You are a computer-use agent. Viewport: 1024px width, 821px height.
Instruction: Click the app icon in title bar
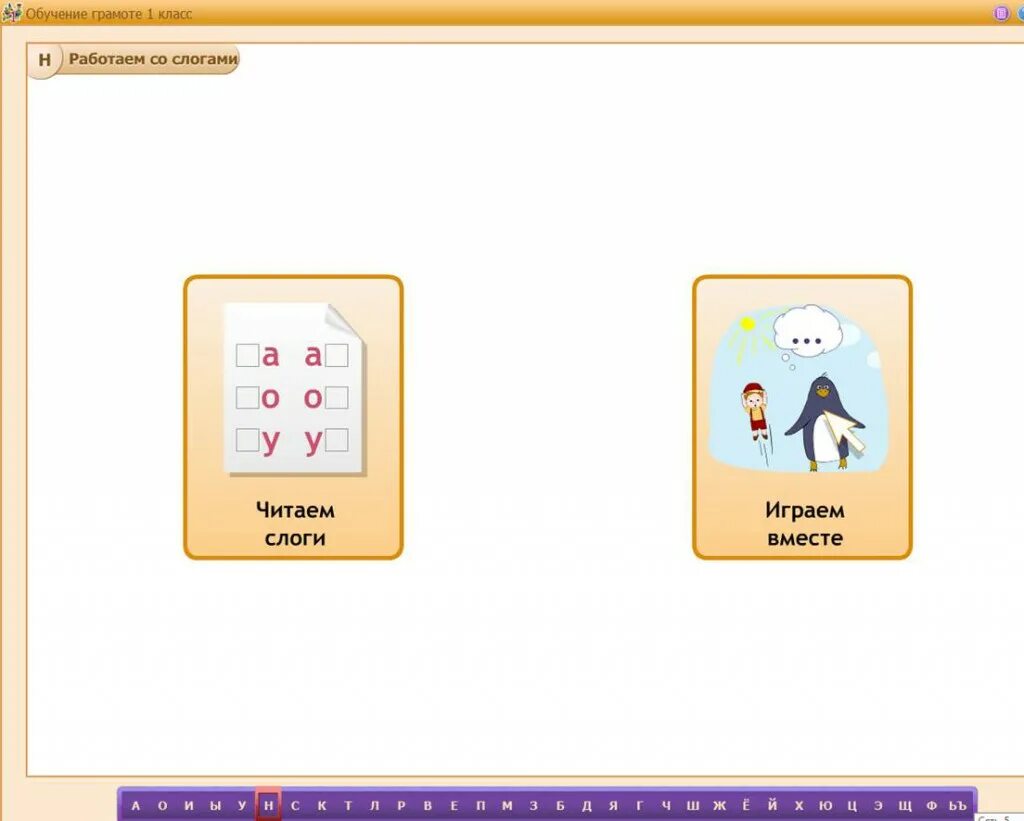[x=12, y=12]
